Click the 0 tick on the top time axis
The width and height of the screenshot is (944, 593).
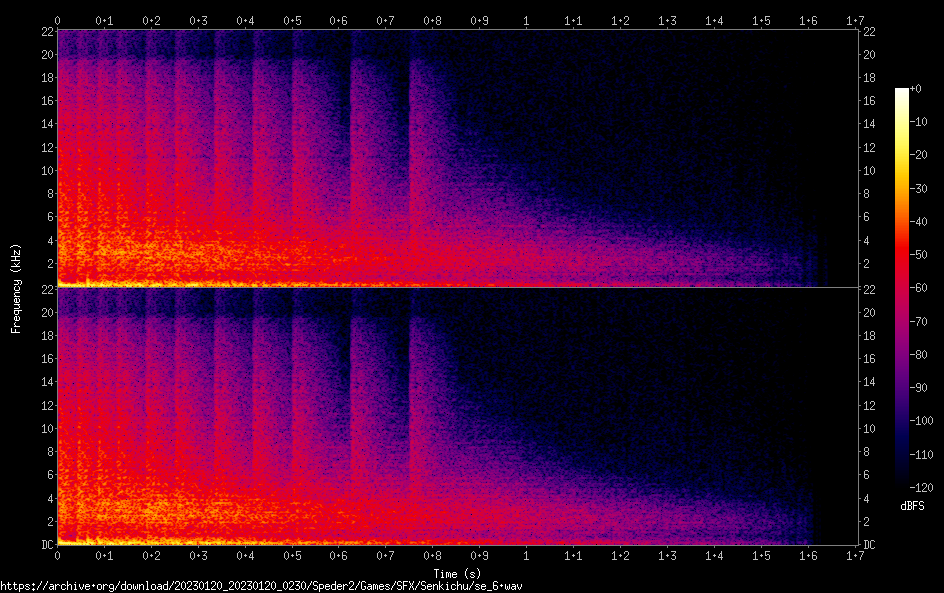pyautogui.click(x=58, y=20)
